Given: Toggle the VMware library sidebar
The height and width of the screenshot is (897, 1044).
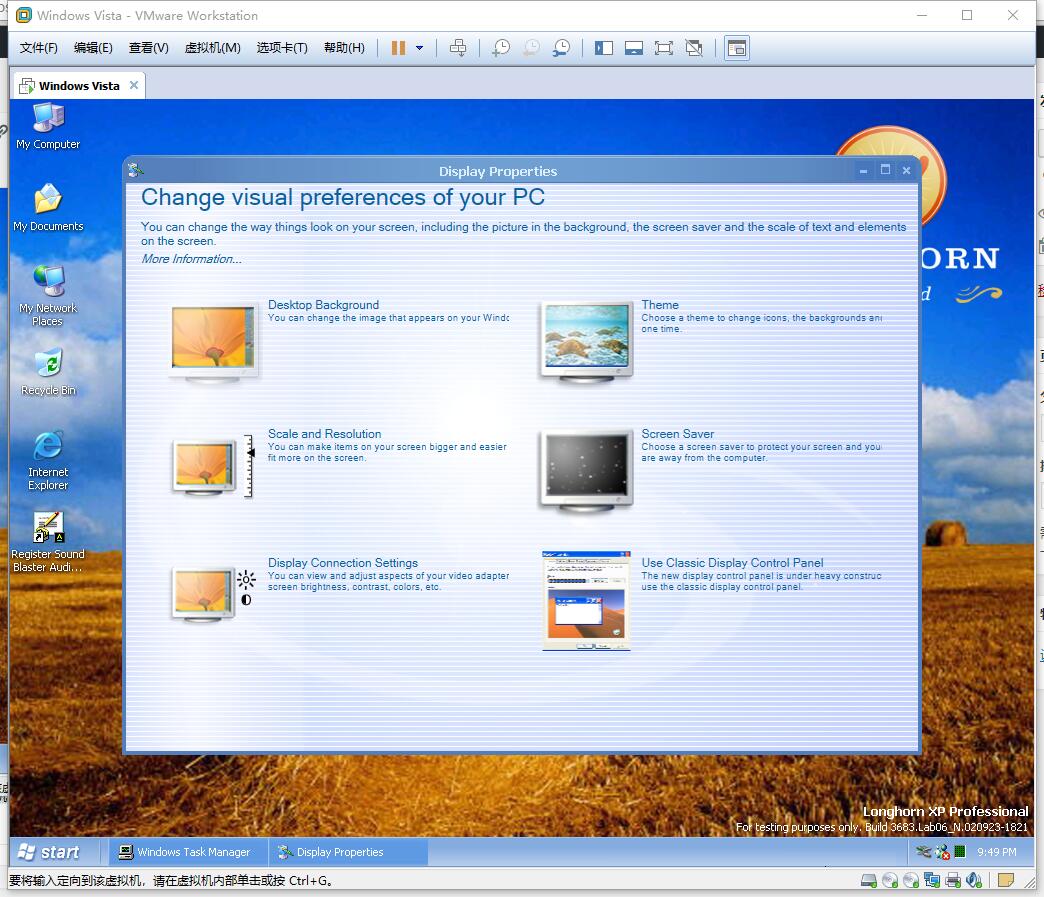Looking at the screenshot, I should 604,48.
